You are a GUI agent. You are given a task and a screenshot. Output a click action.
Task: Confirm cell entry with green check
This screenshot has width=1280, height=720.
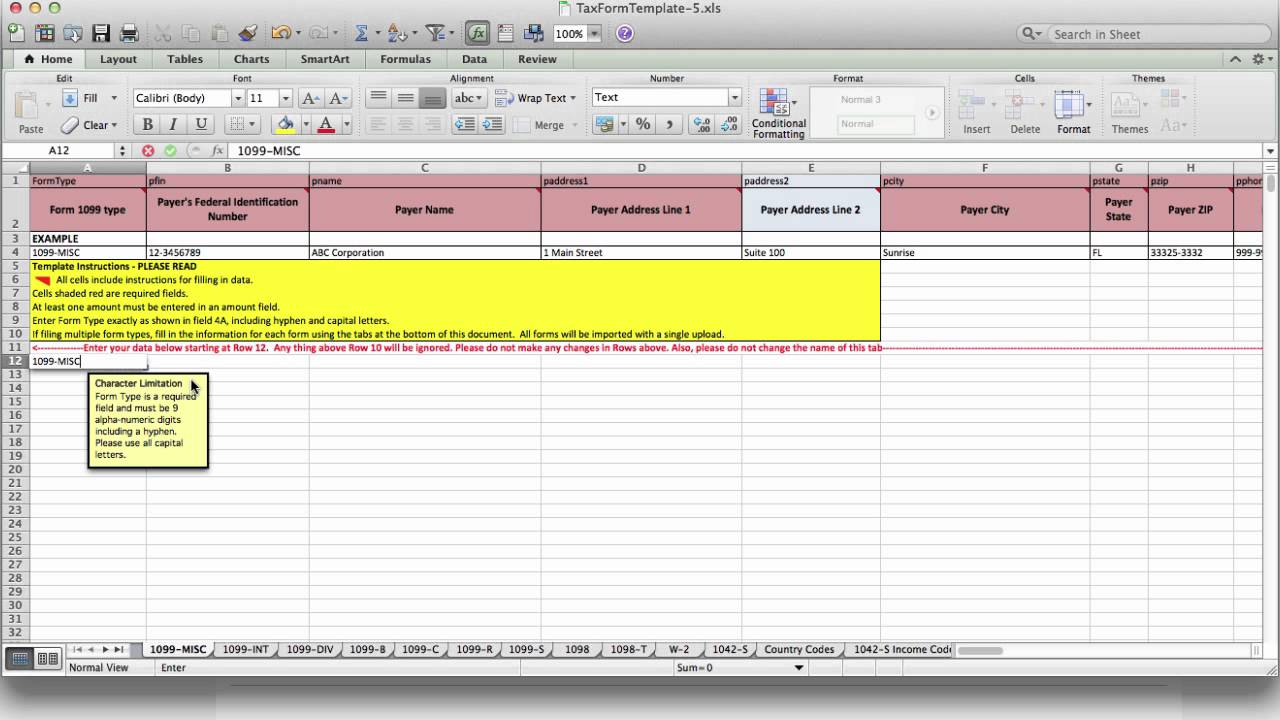[x=170, y=151]
